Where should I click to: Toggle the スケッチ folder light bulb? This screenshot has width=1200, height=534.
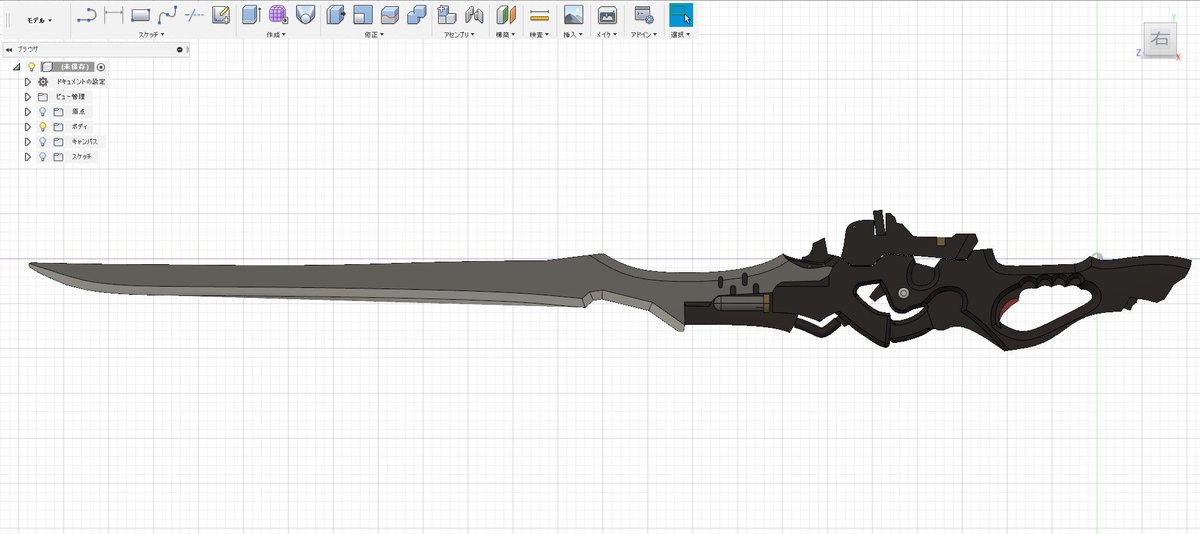pos(43,157)
